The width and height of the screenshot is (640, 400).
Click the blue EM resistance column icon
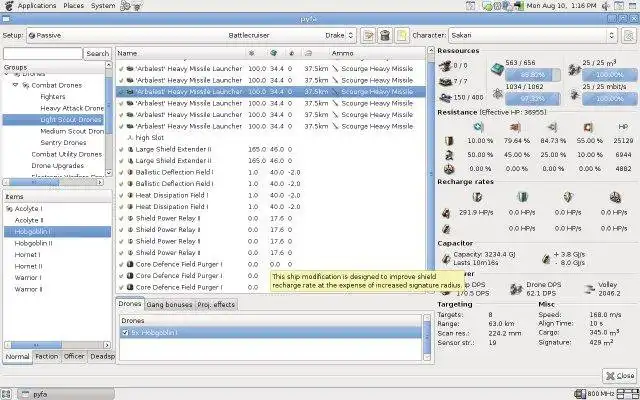click(x=479, y=127)
